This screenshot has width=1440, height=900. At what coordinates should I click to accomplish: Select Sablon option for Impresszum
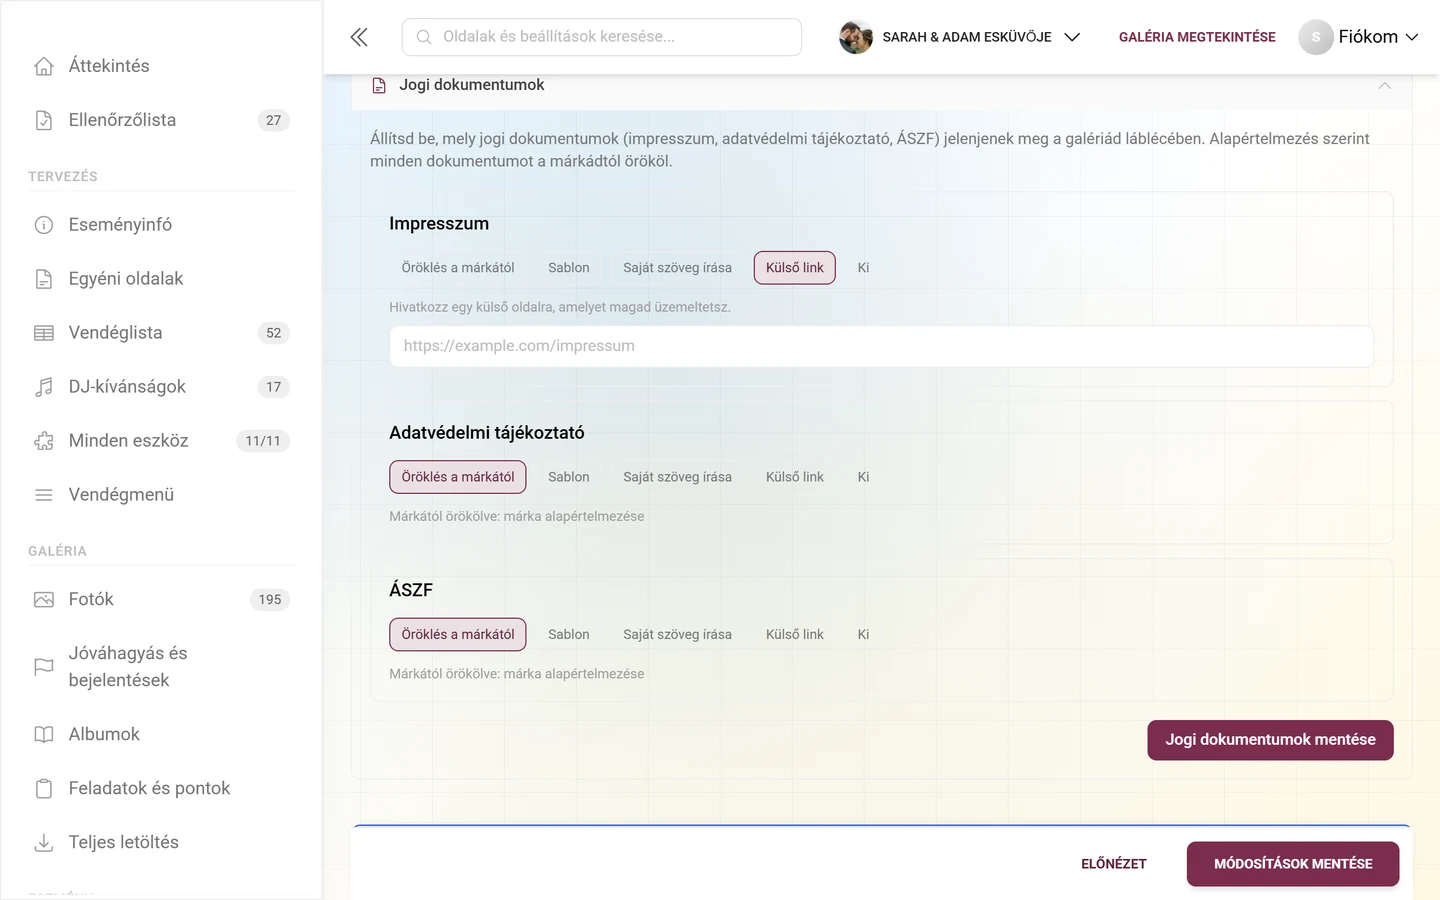pos(569,268)
